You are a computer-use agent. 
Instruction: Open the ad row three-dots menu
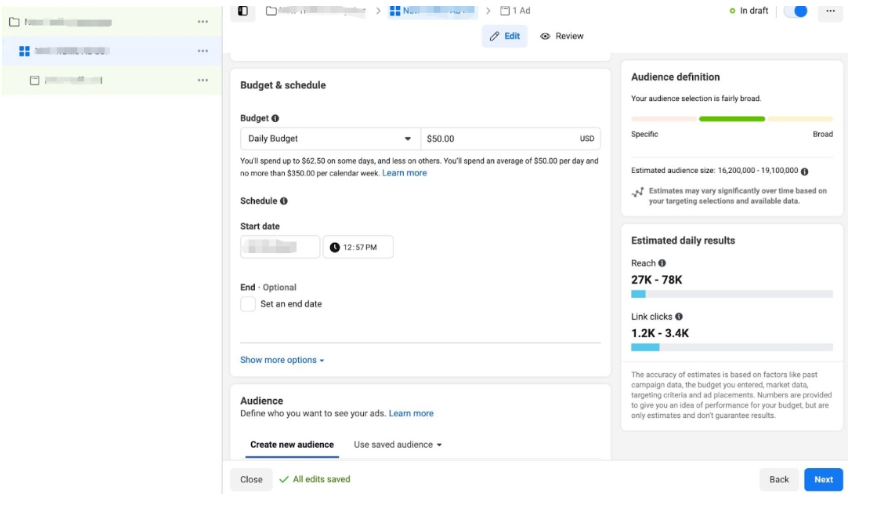click(203, 80)
